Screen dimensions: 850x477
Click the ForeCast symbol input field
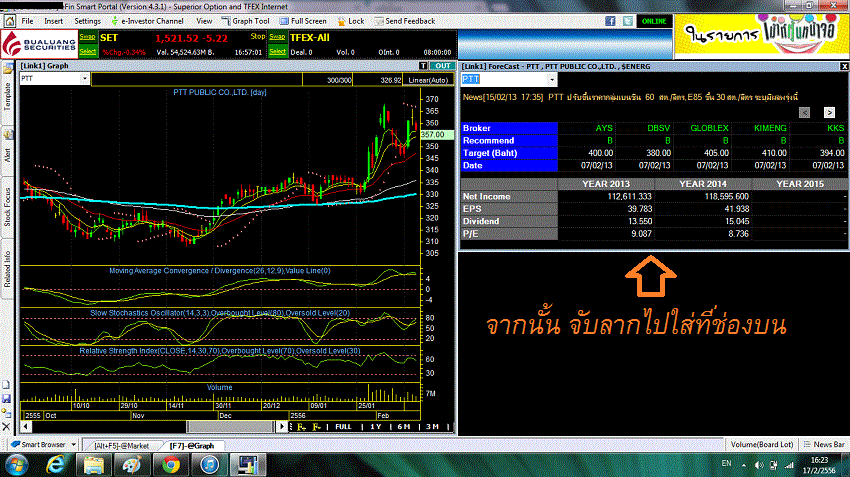pos(504,80)
